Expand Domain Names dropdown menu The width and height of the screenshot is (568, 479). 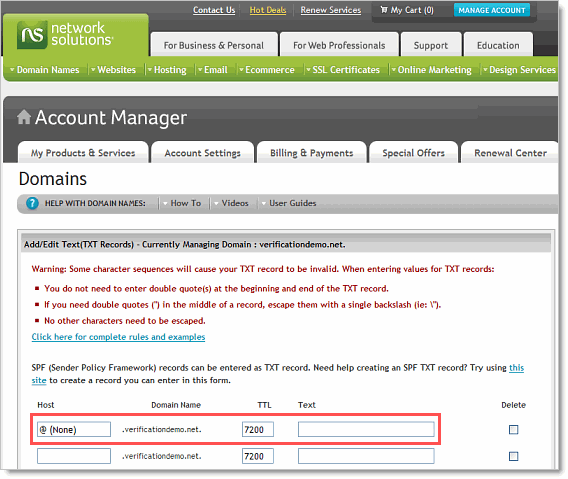(x=45, y=70)
